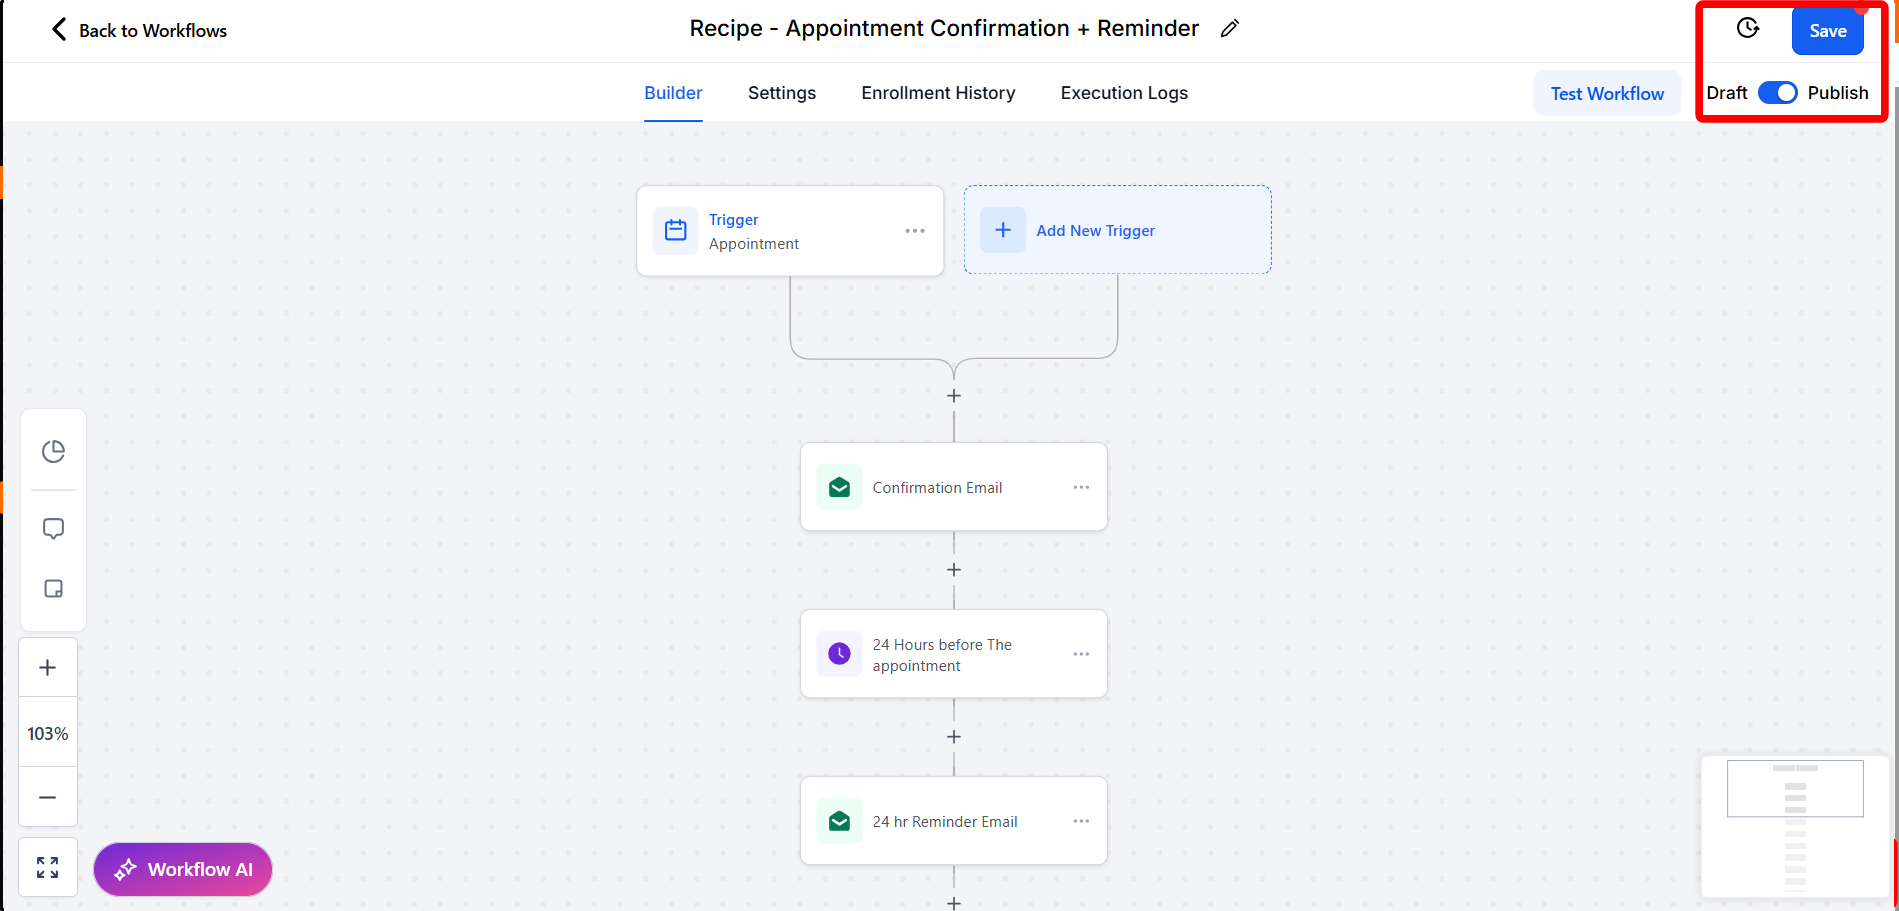Open the Appointment trigger options menu
Screen dimensions: 1899x911
click(x=914, y=231)
